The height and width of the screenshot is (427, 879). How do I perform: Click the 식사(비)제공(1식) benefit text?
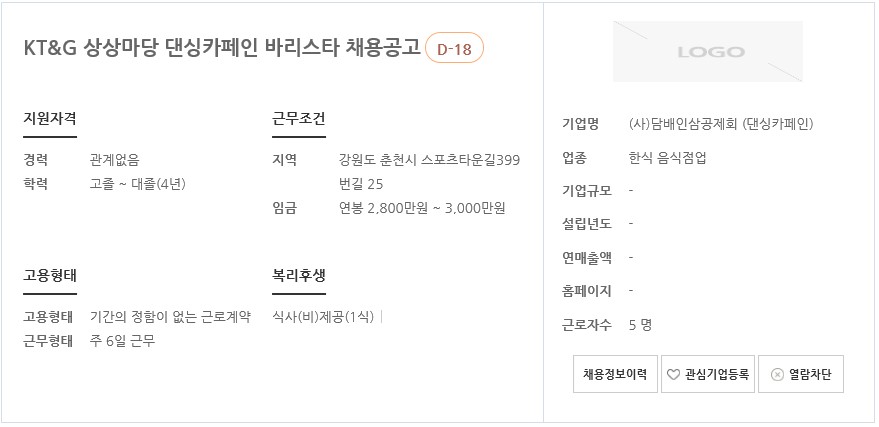[323, 317]
